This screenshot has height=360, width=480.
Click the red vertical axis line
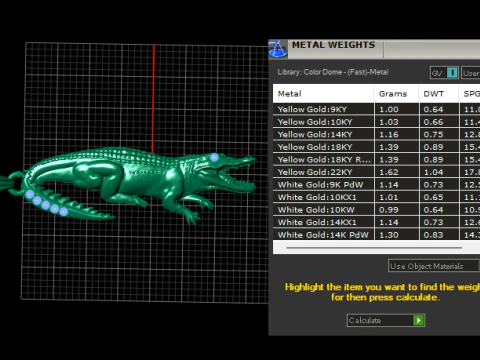coord(154,99)
